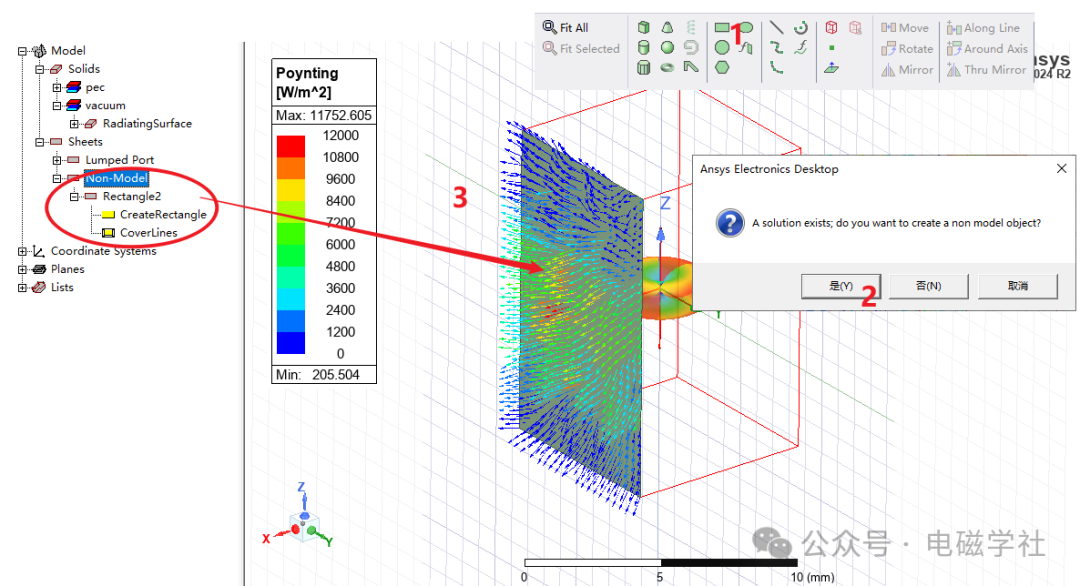This screenshot has width=1080, height=586.
Task: Select the CoverLines operation
Action: pyautogui.click(x=149, y=233)
